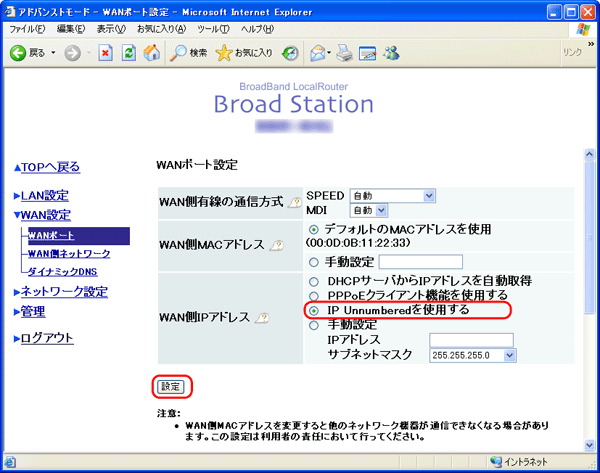Go to Home page icon
Viewport: 600px width, 473px height.
pyautogui.click(x=152, y=53)
